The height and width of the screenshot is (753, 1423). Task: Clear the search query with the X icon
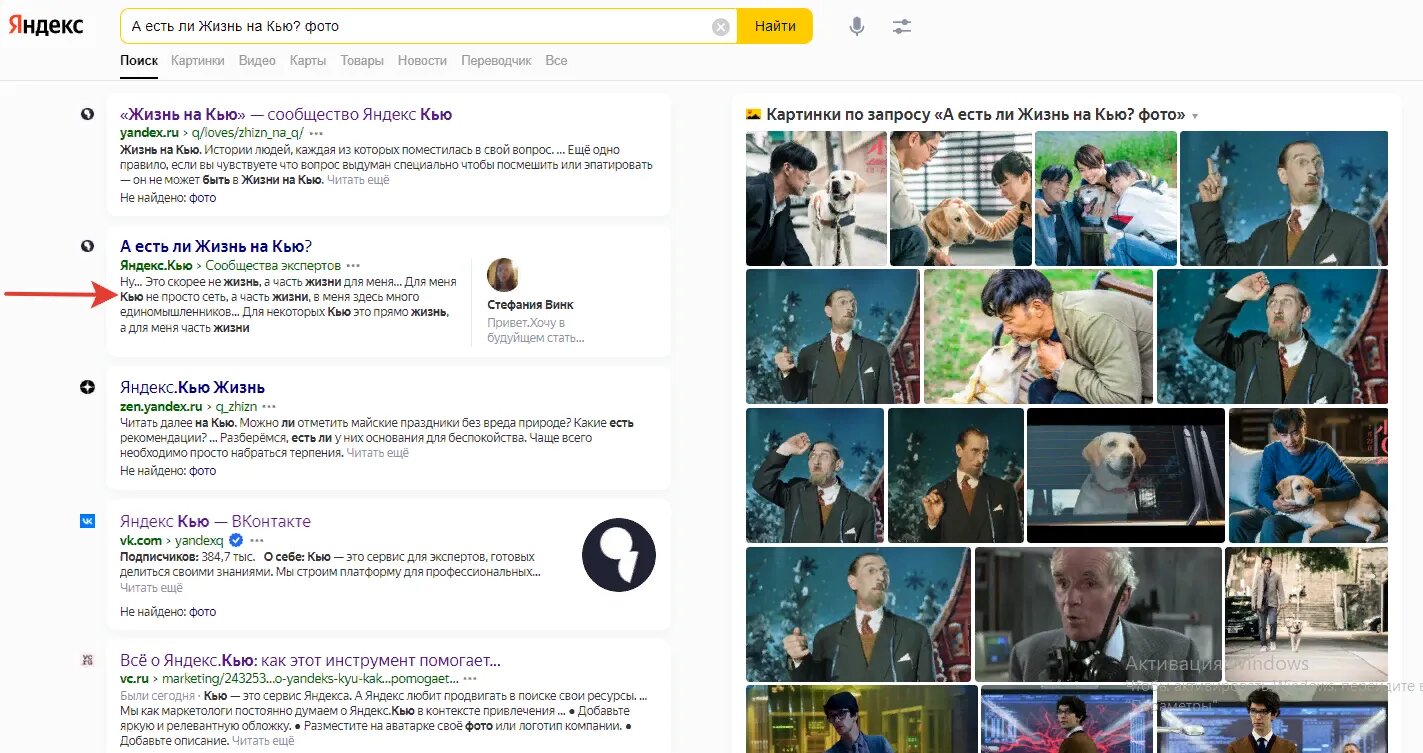click(x=721, y=27)
